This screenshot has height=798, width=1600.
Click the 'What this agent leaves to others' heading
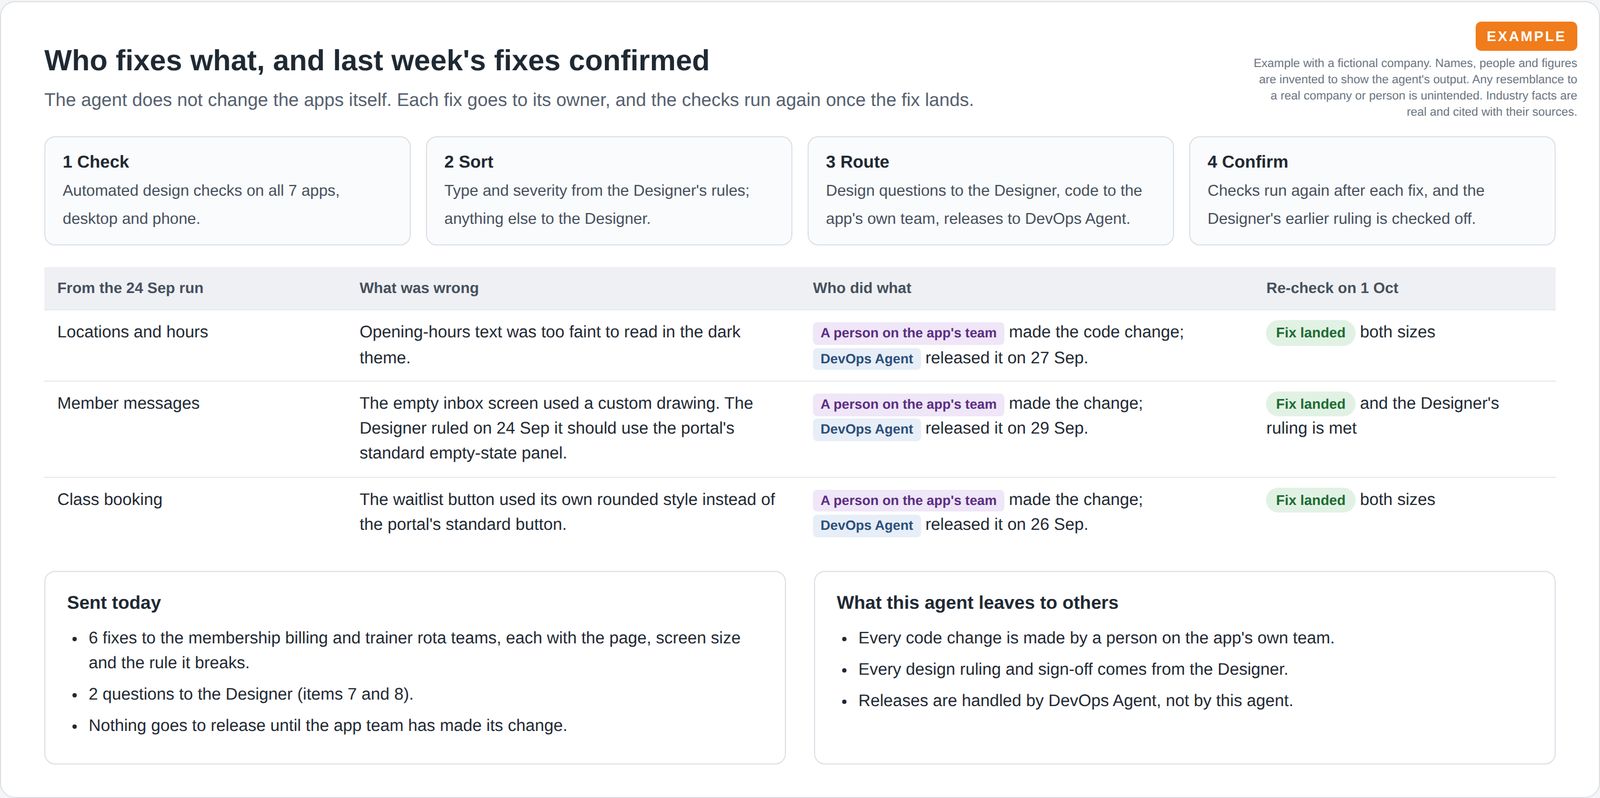tap(977, 603)
